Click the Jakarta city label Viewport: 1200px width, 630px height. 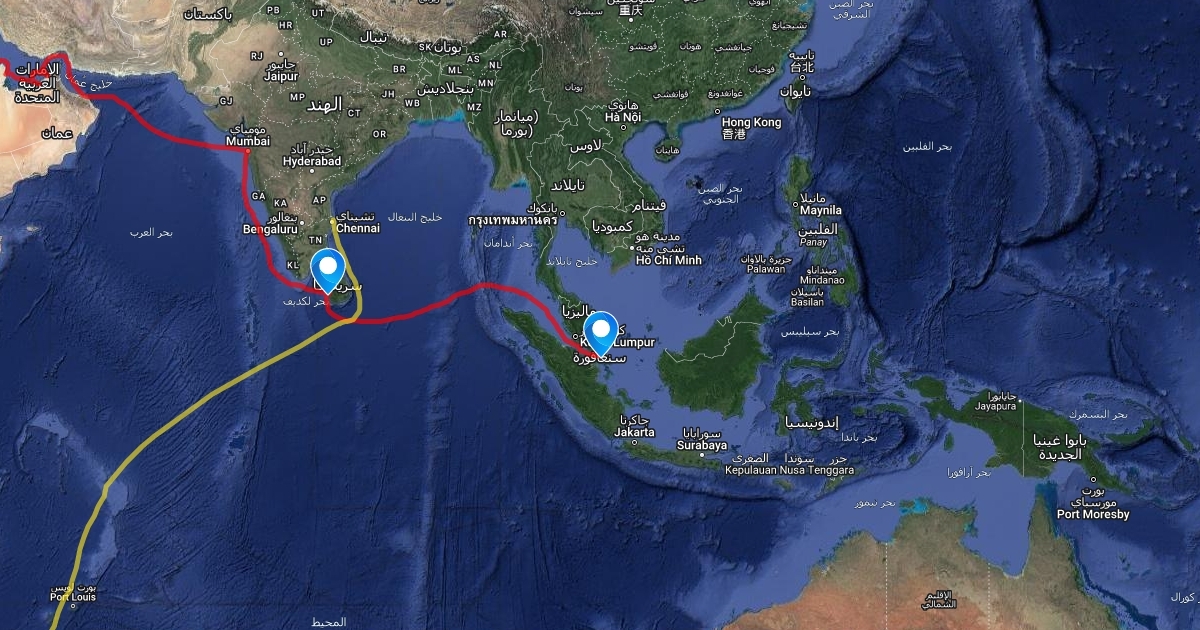pos(636,432)
